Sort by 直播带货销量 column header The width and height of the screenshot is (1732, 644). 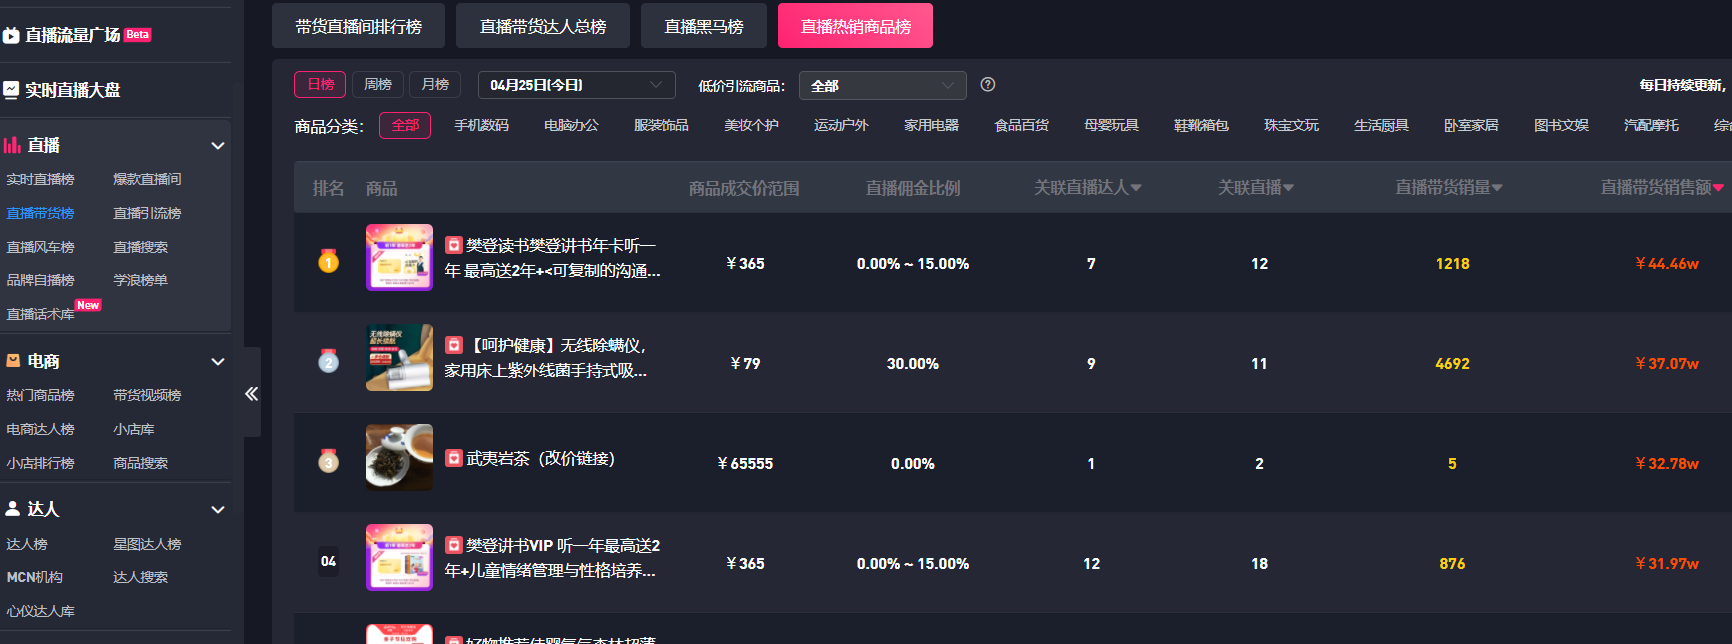point(1448,188)
